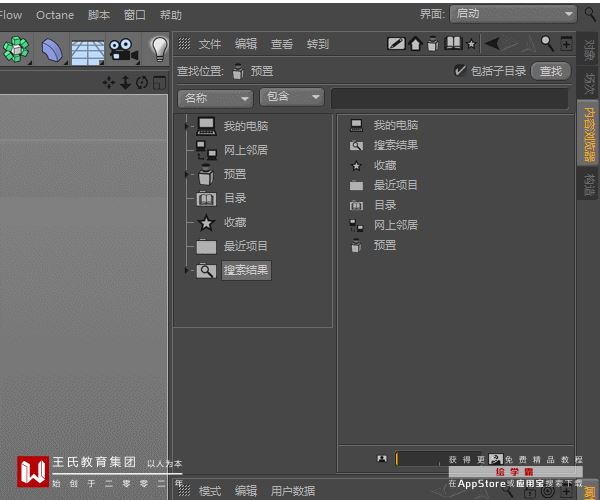Image resolution: width=600 pixels, height=500 pixels.
Task: Open favorites via the small star toolbar icon
Action: (x=471, y=44)
